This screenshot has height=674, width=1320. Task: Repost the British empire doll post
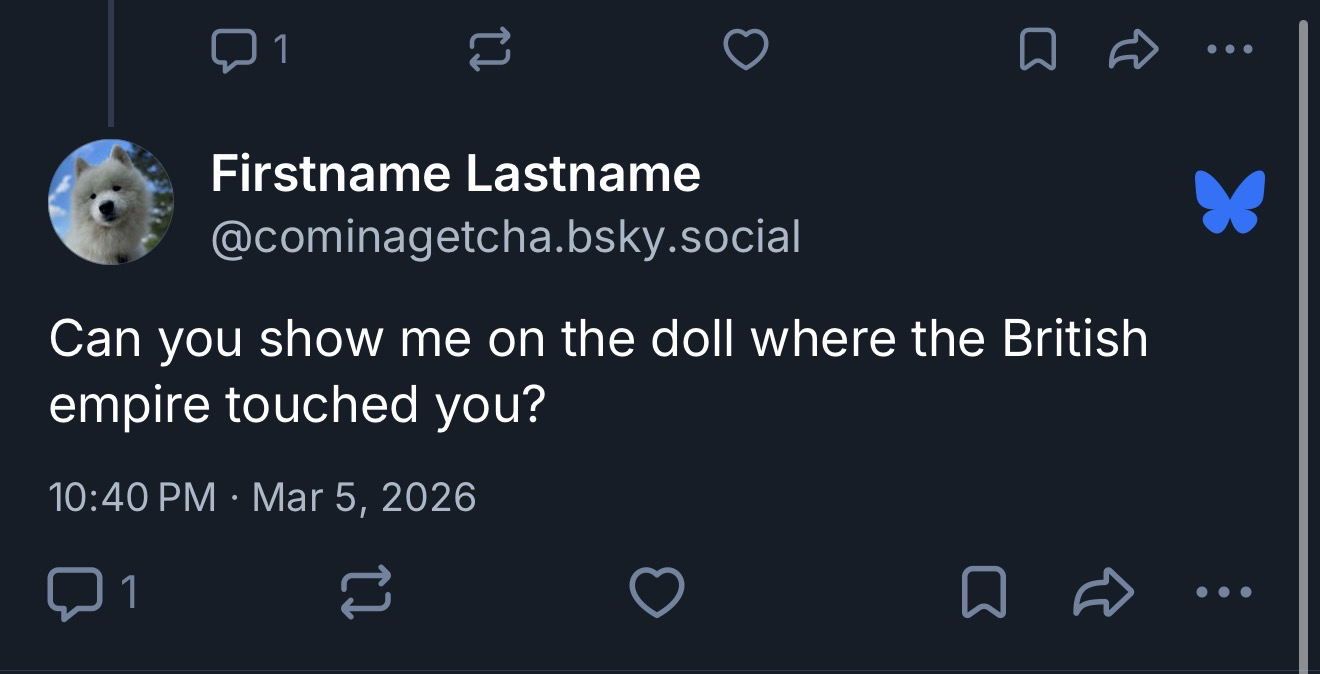click(365, 591)
